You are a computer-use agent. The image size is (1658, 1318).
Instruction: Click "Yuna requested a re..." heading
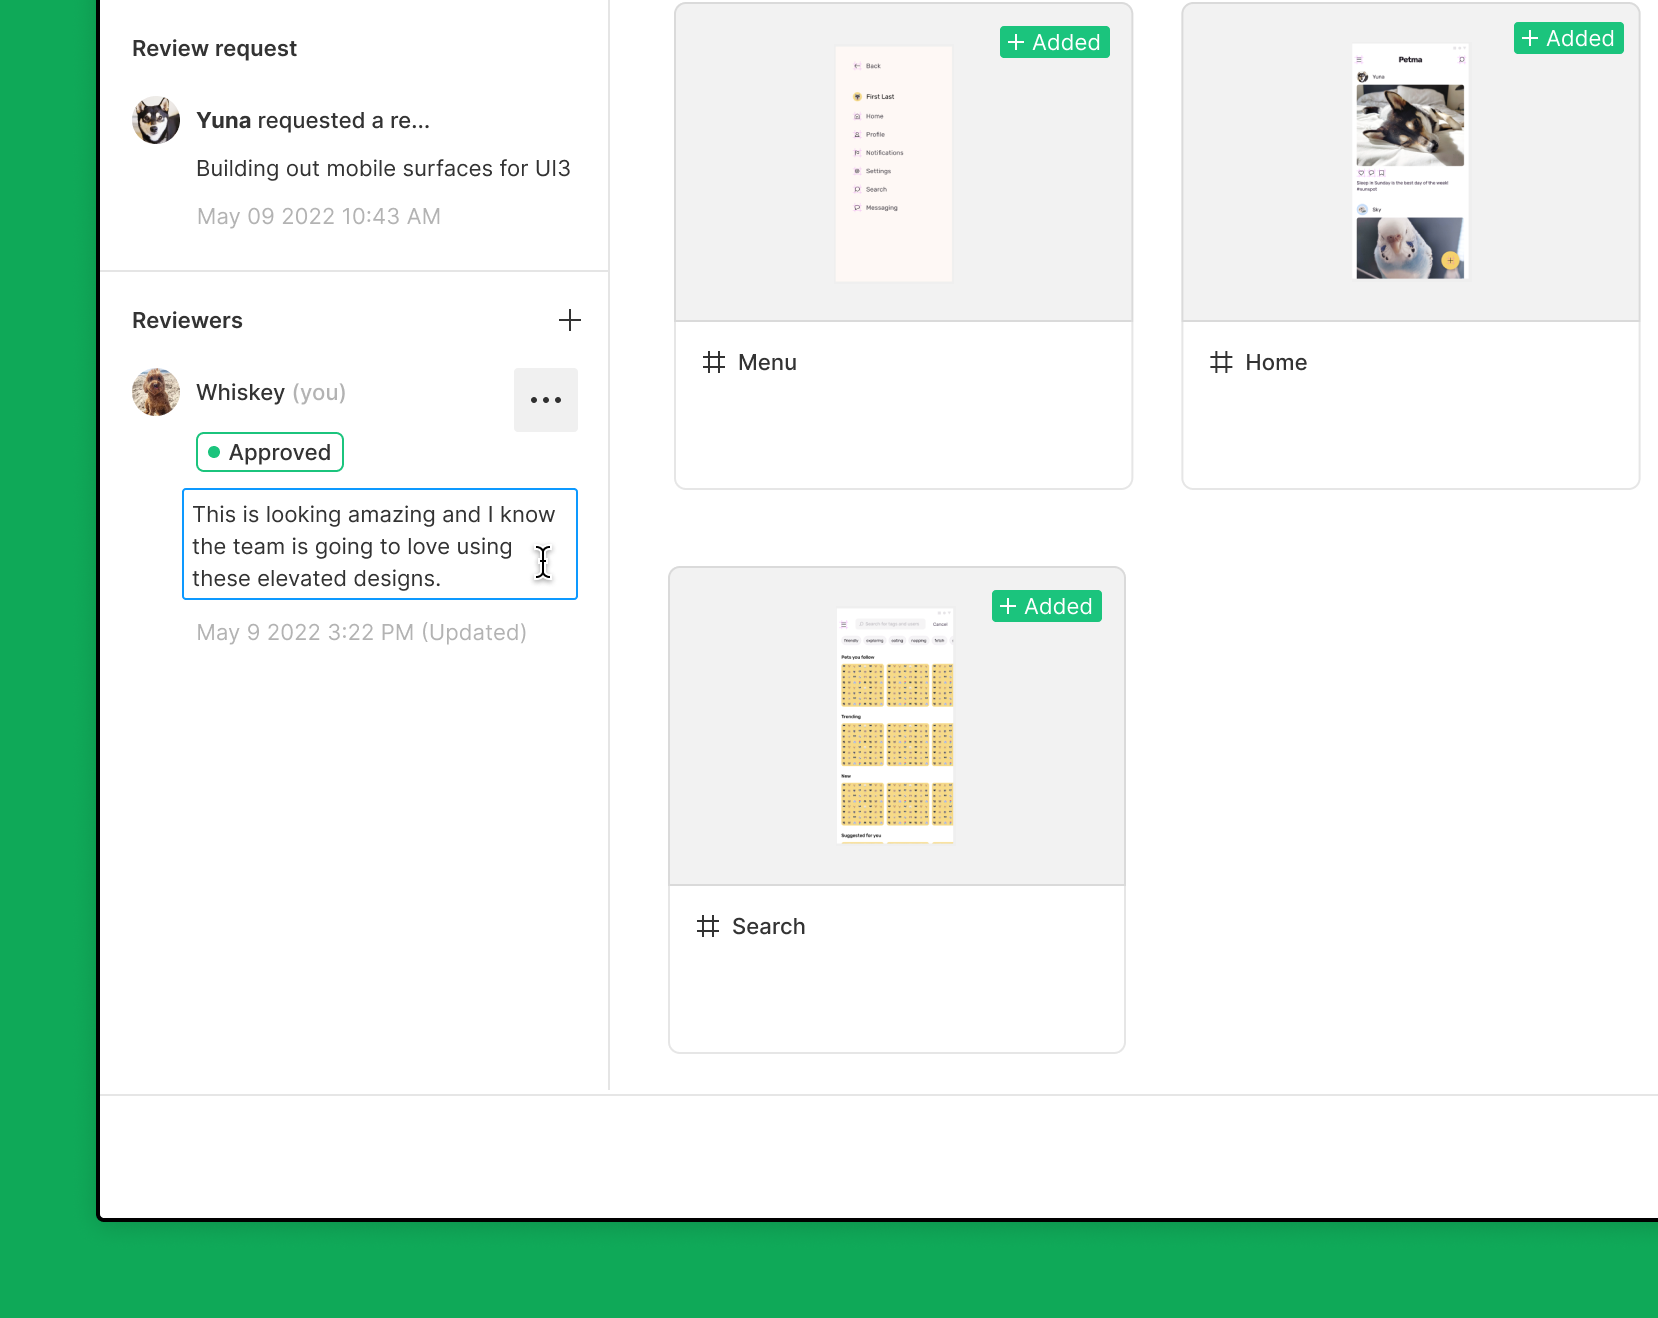pos(313,120)
